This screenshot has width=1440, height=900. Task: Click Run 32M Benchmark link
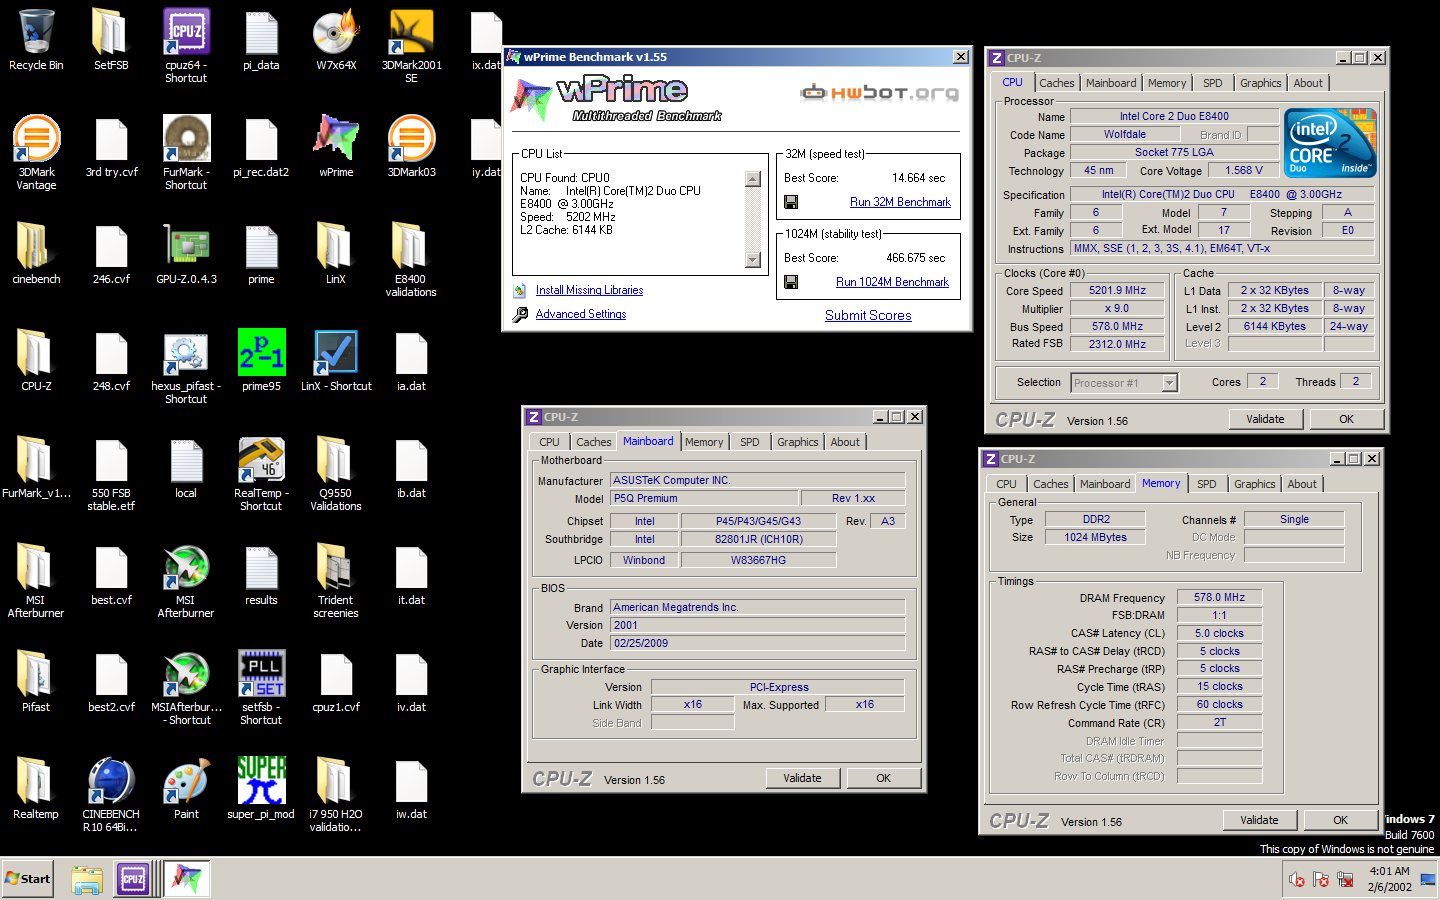[900, 202]
